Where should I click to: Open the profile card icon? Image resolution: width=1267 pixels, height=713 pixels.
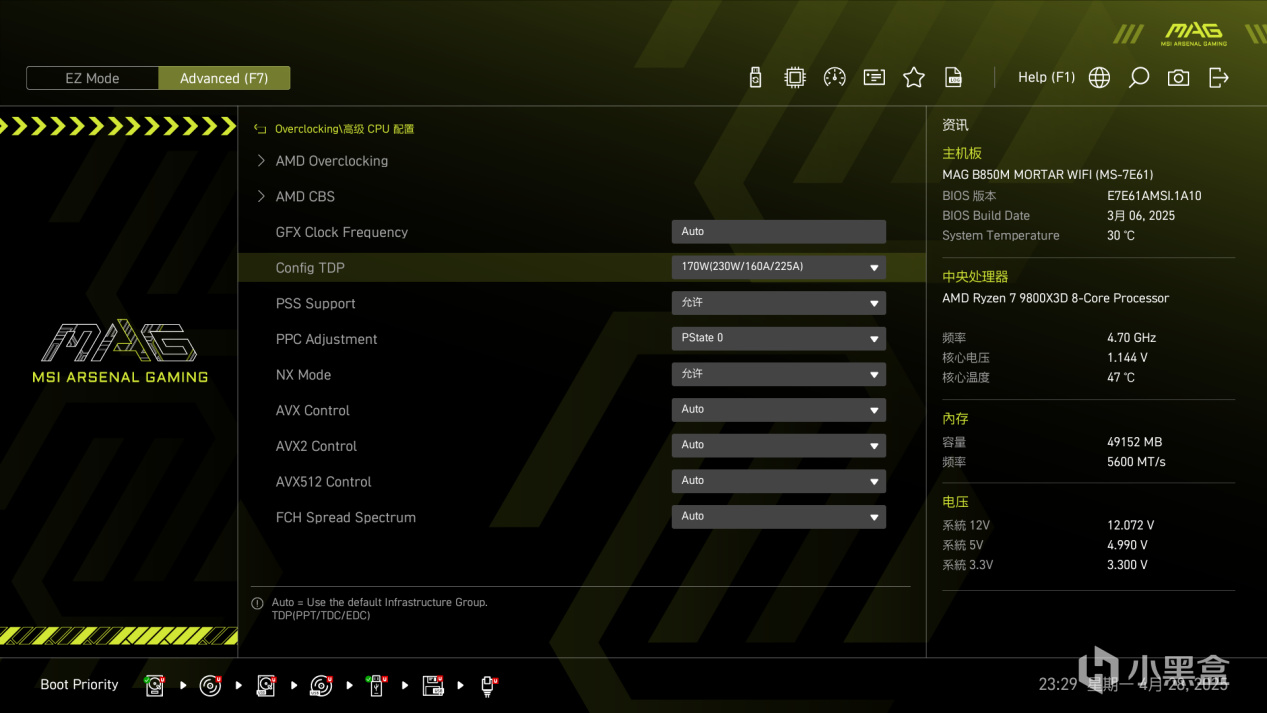875,78
